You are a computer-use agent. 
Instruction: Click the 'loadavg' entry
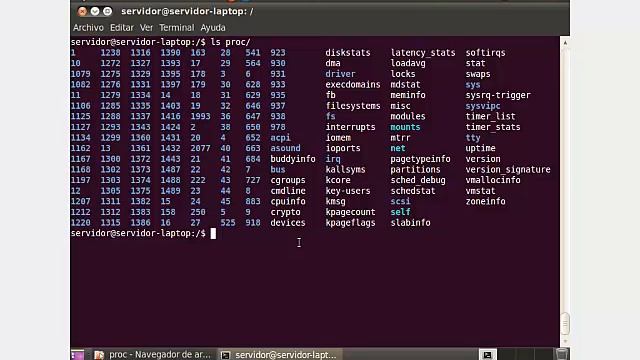click(x=408, y=64)
